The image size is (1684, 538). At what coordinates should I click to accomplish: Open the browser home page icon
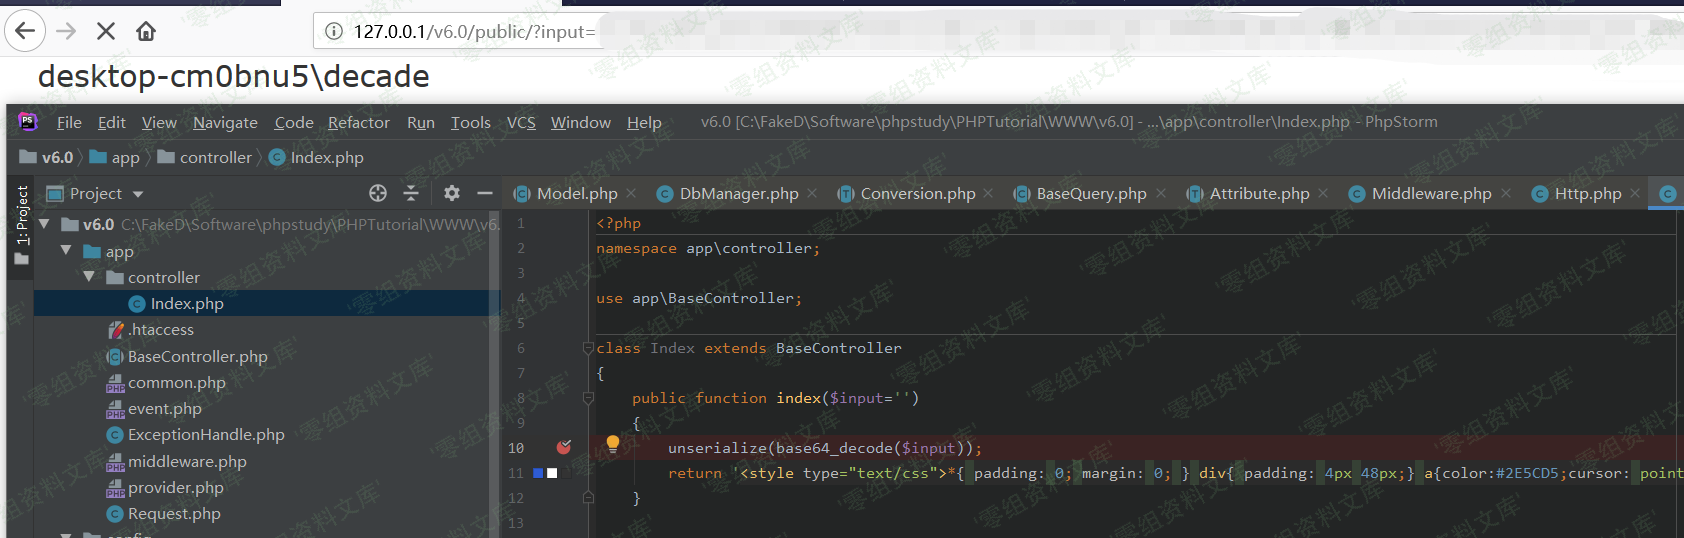[x=146, y=31]
